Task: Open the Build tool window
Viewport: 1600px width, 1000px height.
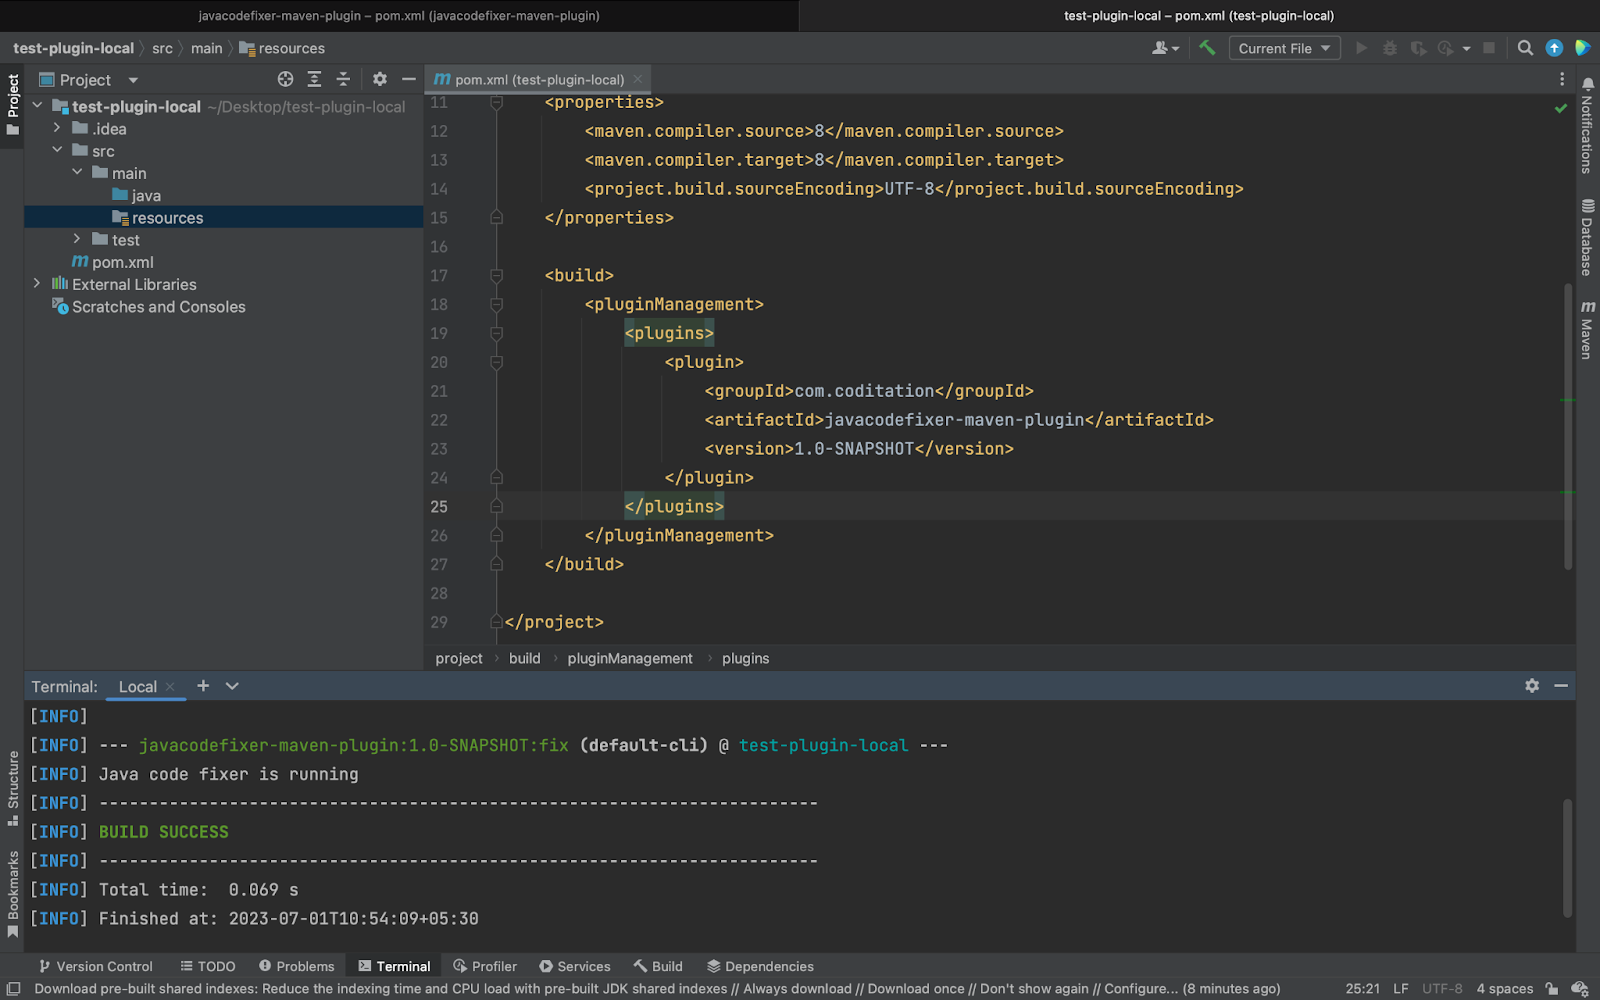Action: point(658,966)
